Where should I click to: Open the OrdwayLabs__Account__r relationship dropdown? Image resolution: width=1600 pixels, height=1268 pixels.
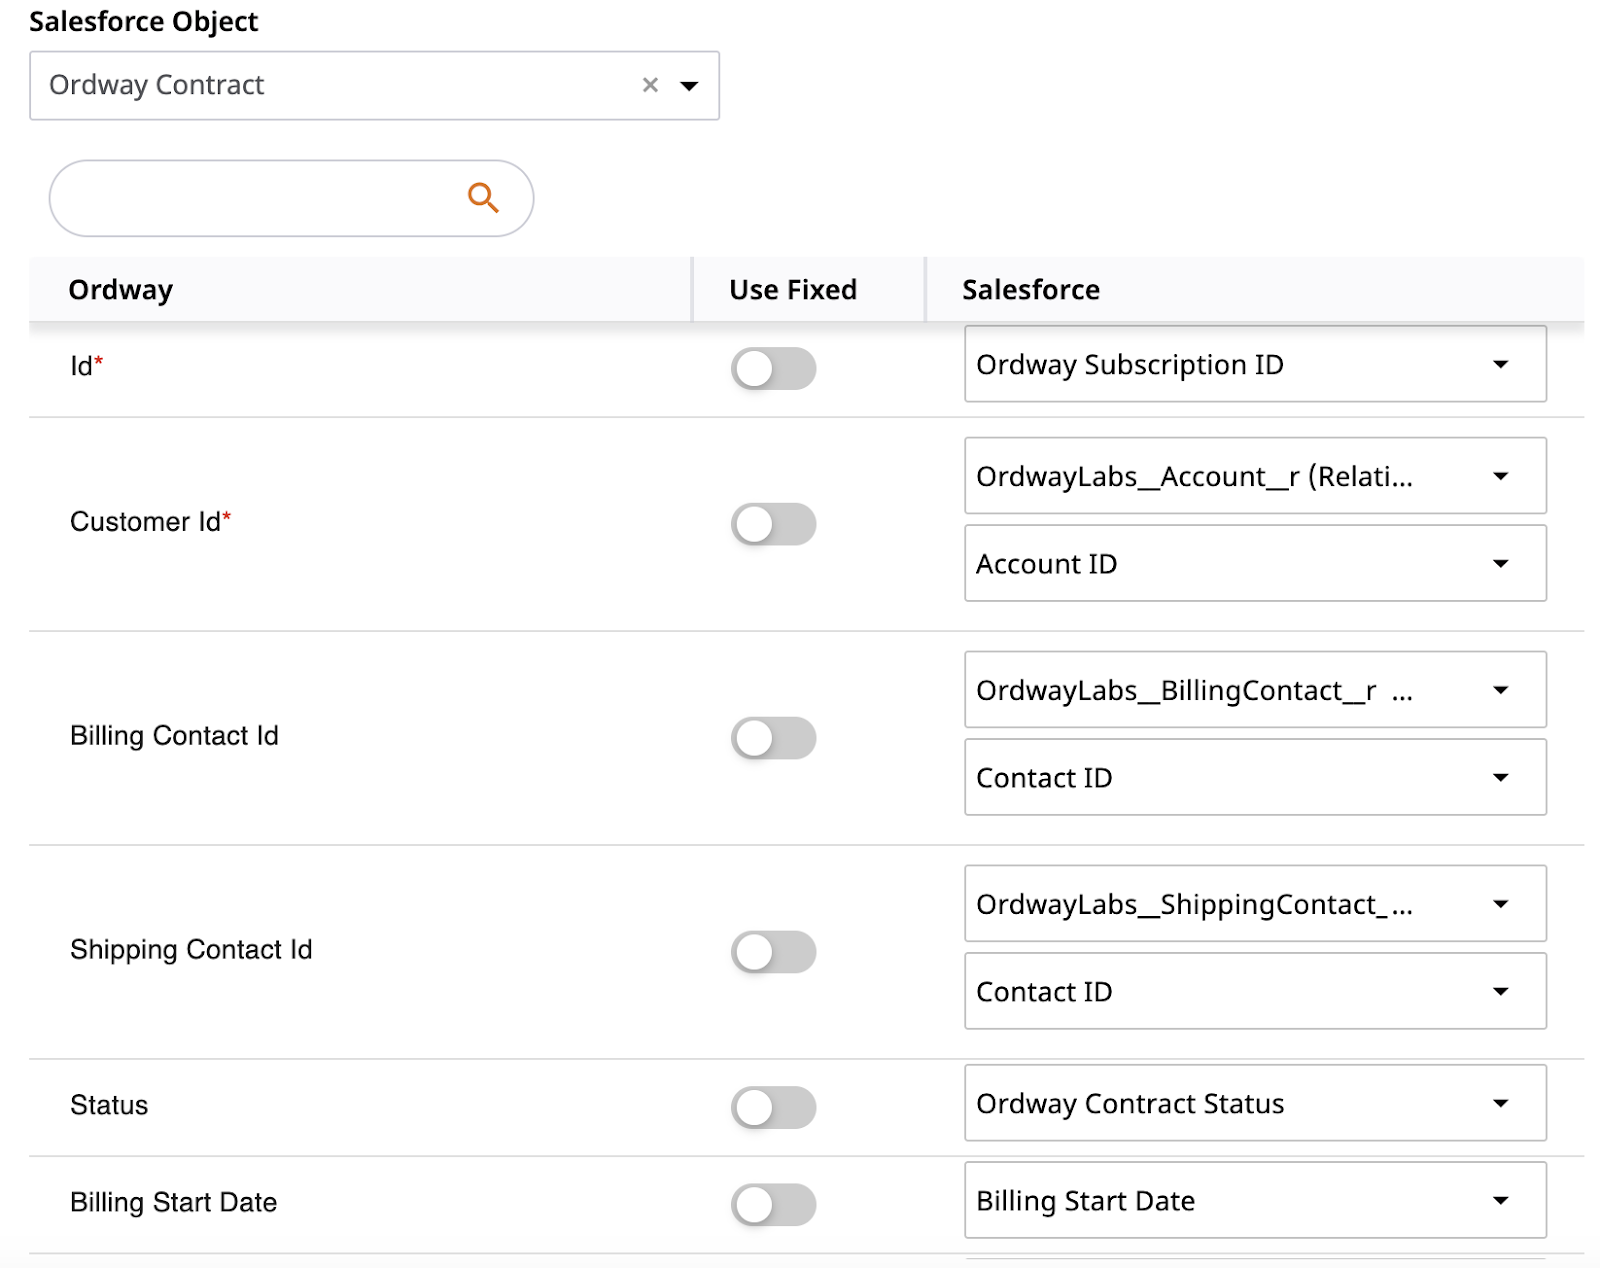point(1255,476)
